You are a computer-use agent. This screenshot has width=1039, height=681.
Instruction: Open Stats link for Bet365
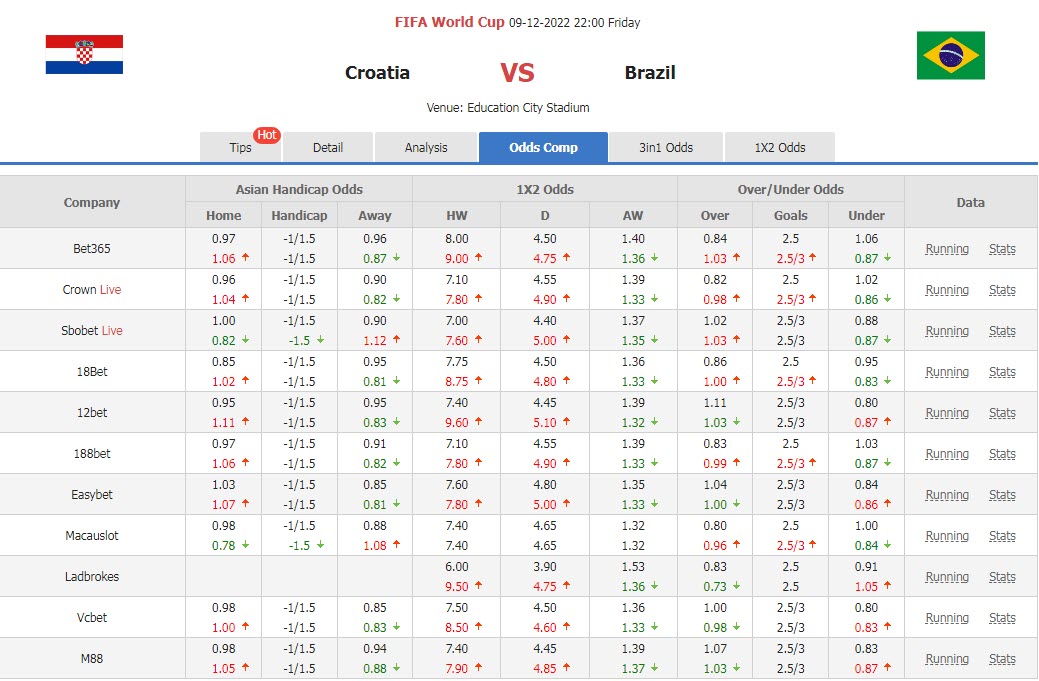(1002, 249)
